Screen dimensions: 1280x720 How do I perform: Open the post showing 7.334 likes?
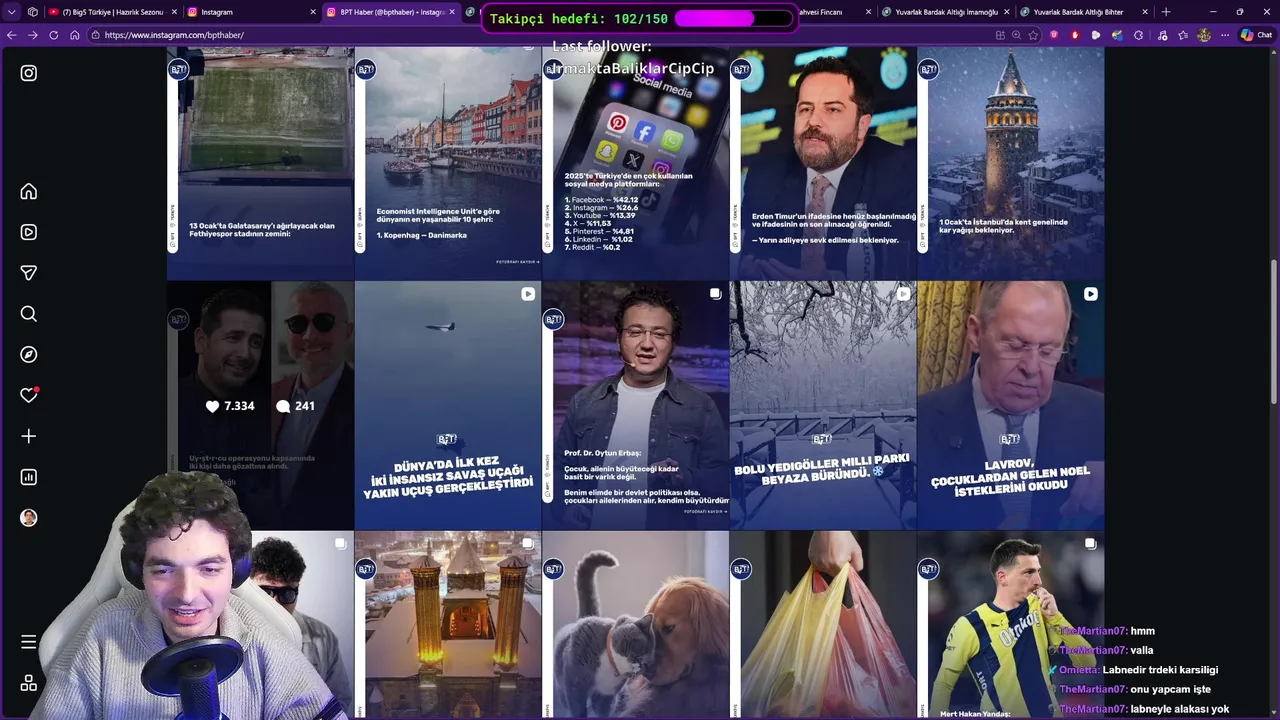point(260,405)
